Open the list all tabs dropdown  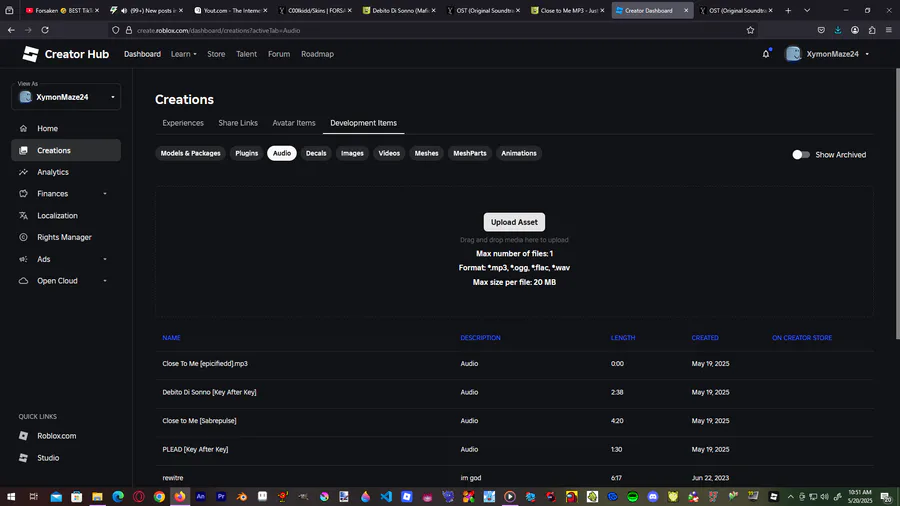(x=807, y=10)
